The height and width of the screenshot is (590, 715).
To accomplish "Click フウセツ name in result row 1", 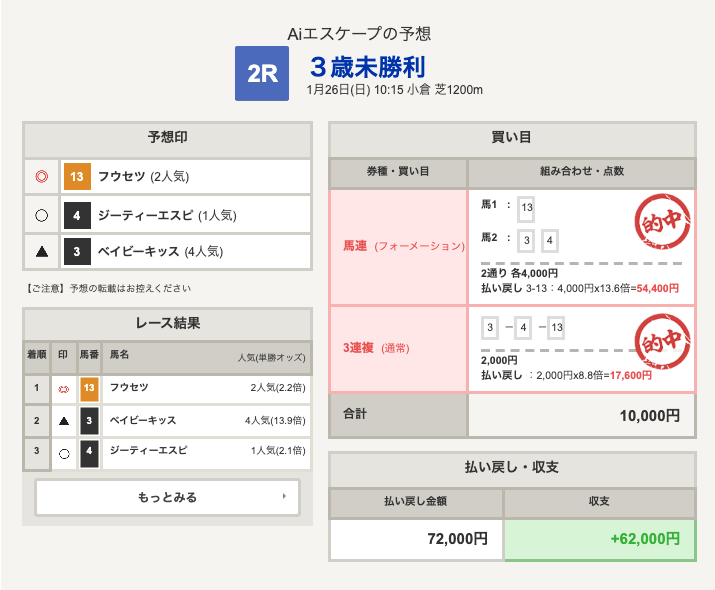I will pyautogui.click(x=129, y=388).
